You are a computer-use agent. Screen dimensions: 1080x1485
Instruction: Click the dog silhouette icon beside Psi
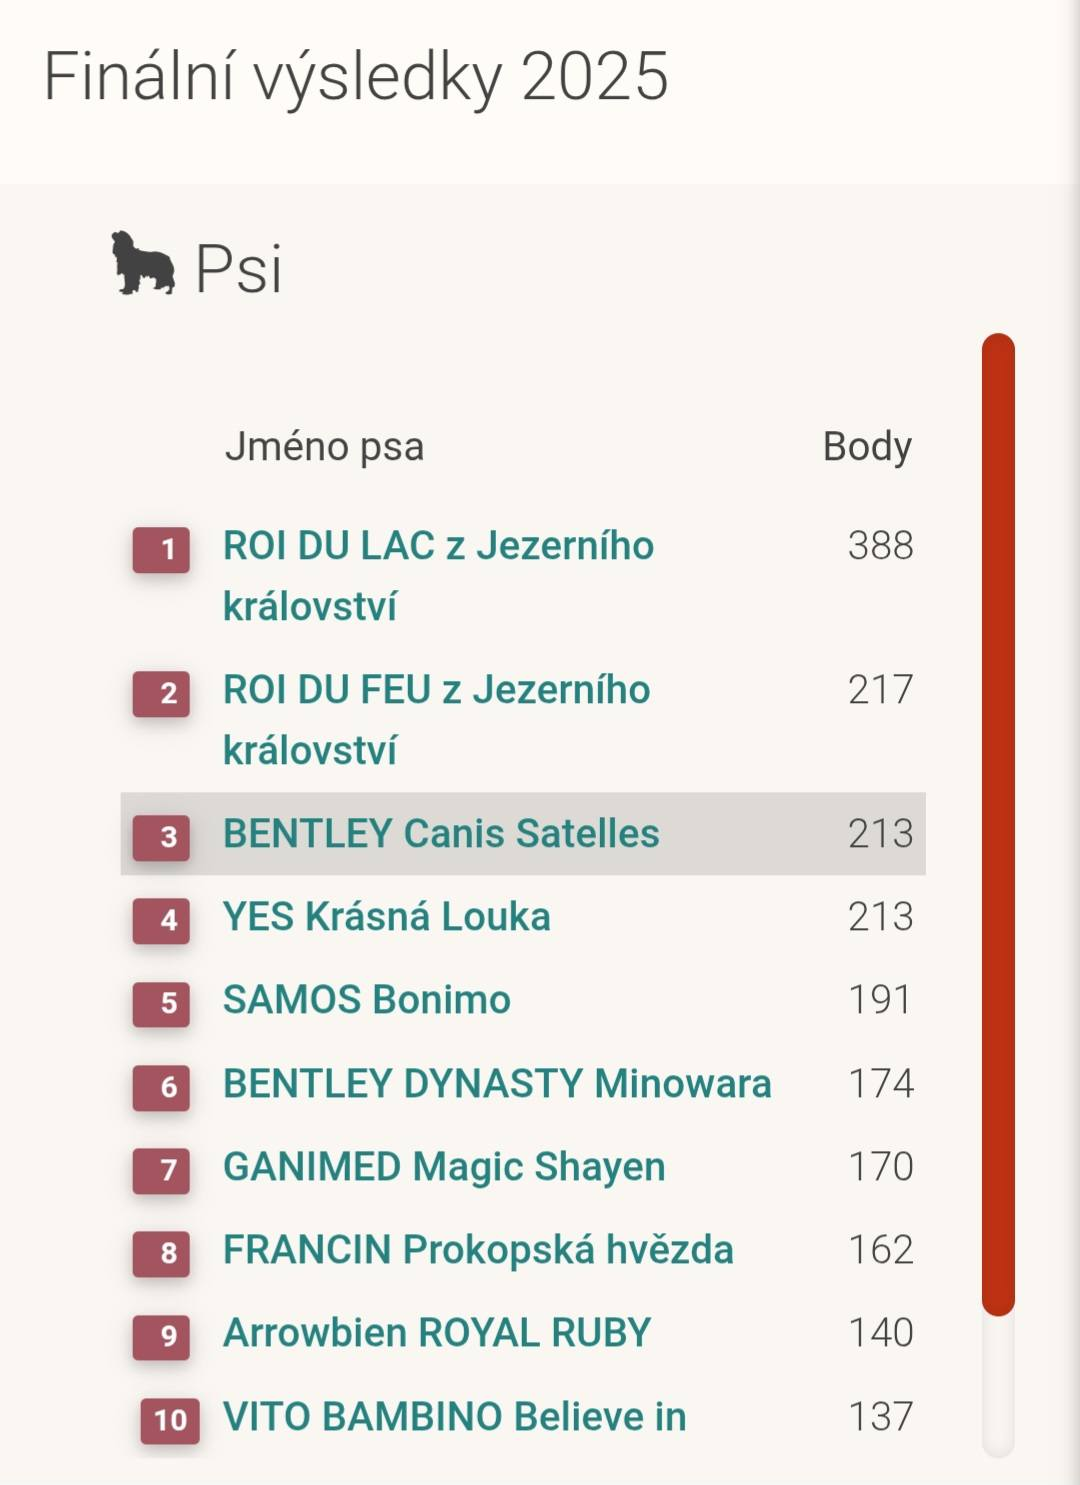142,264
